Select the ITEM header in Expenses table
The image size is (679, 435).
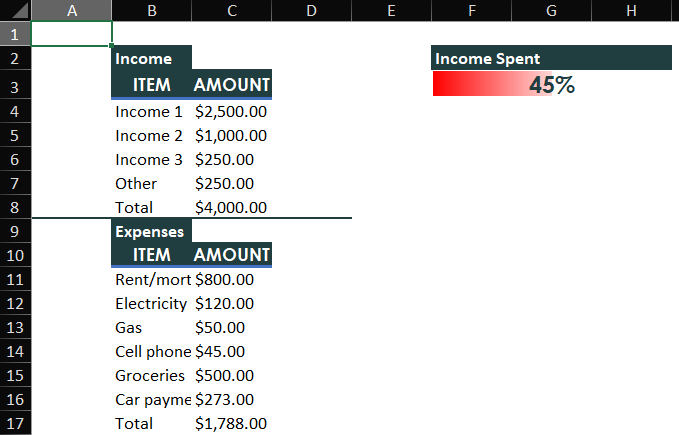click(x=151, y=255)
